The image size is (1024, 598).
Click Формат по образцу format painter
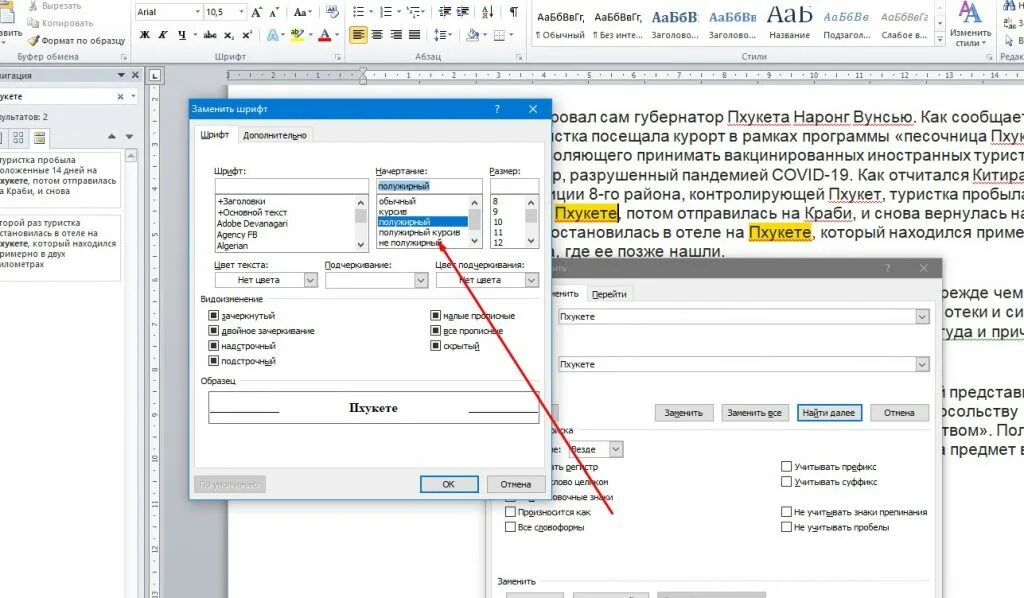[76, 40]
